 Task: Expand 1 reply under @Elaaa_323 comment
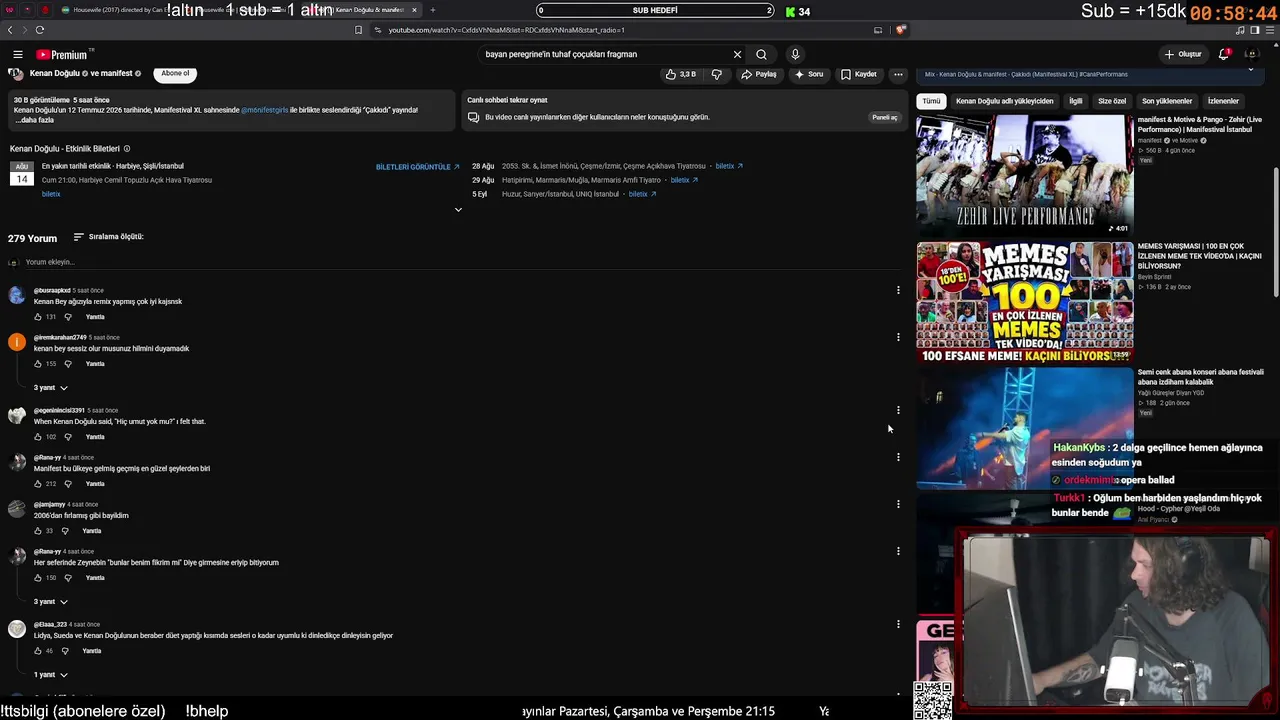pos(51,675)
